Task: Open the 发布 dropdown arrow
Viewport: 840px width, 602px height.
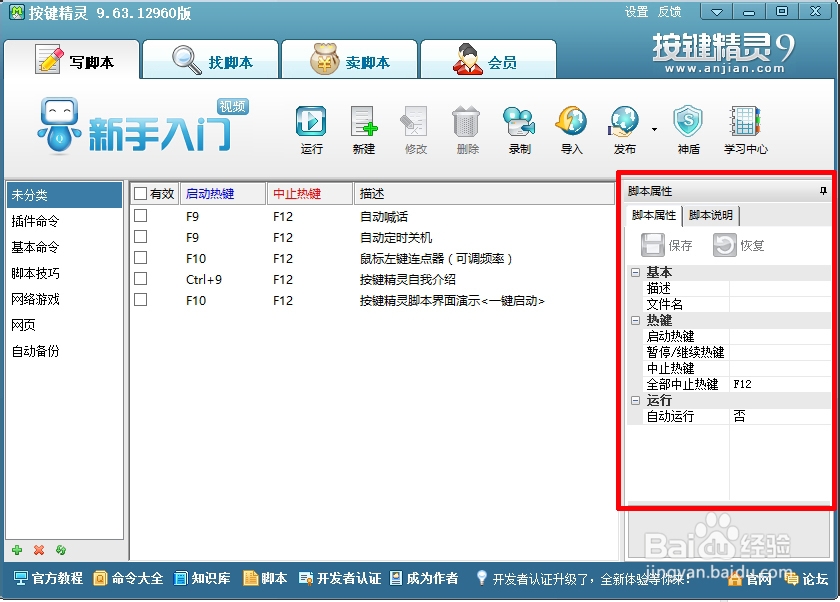Action: 654,129
